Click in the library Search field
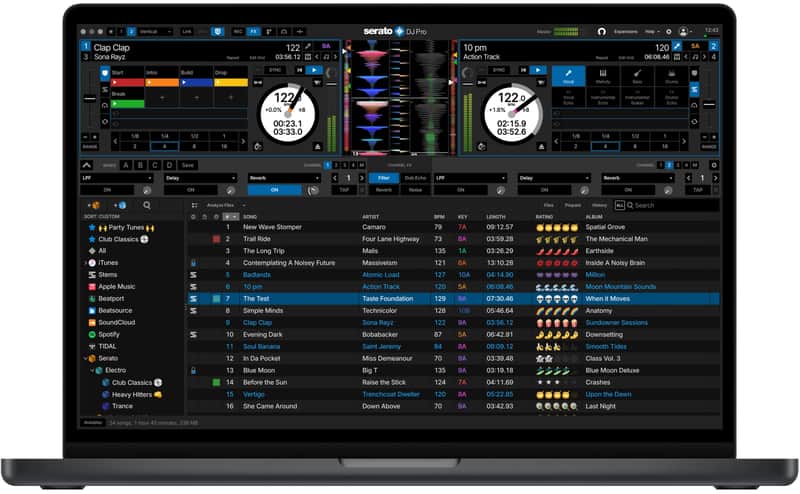 (x=672, y=205)
